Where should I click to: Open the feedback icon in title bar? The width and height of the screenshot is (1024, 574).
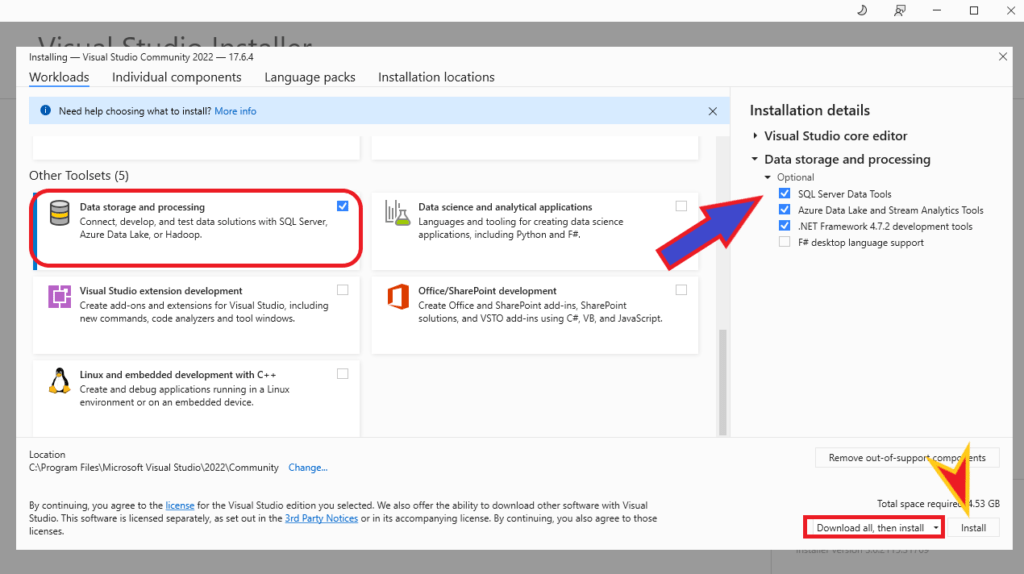[x=900, y=10]
